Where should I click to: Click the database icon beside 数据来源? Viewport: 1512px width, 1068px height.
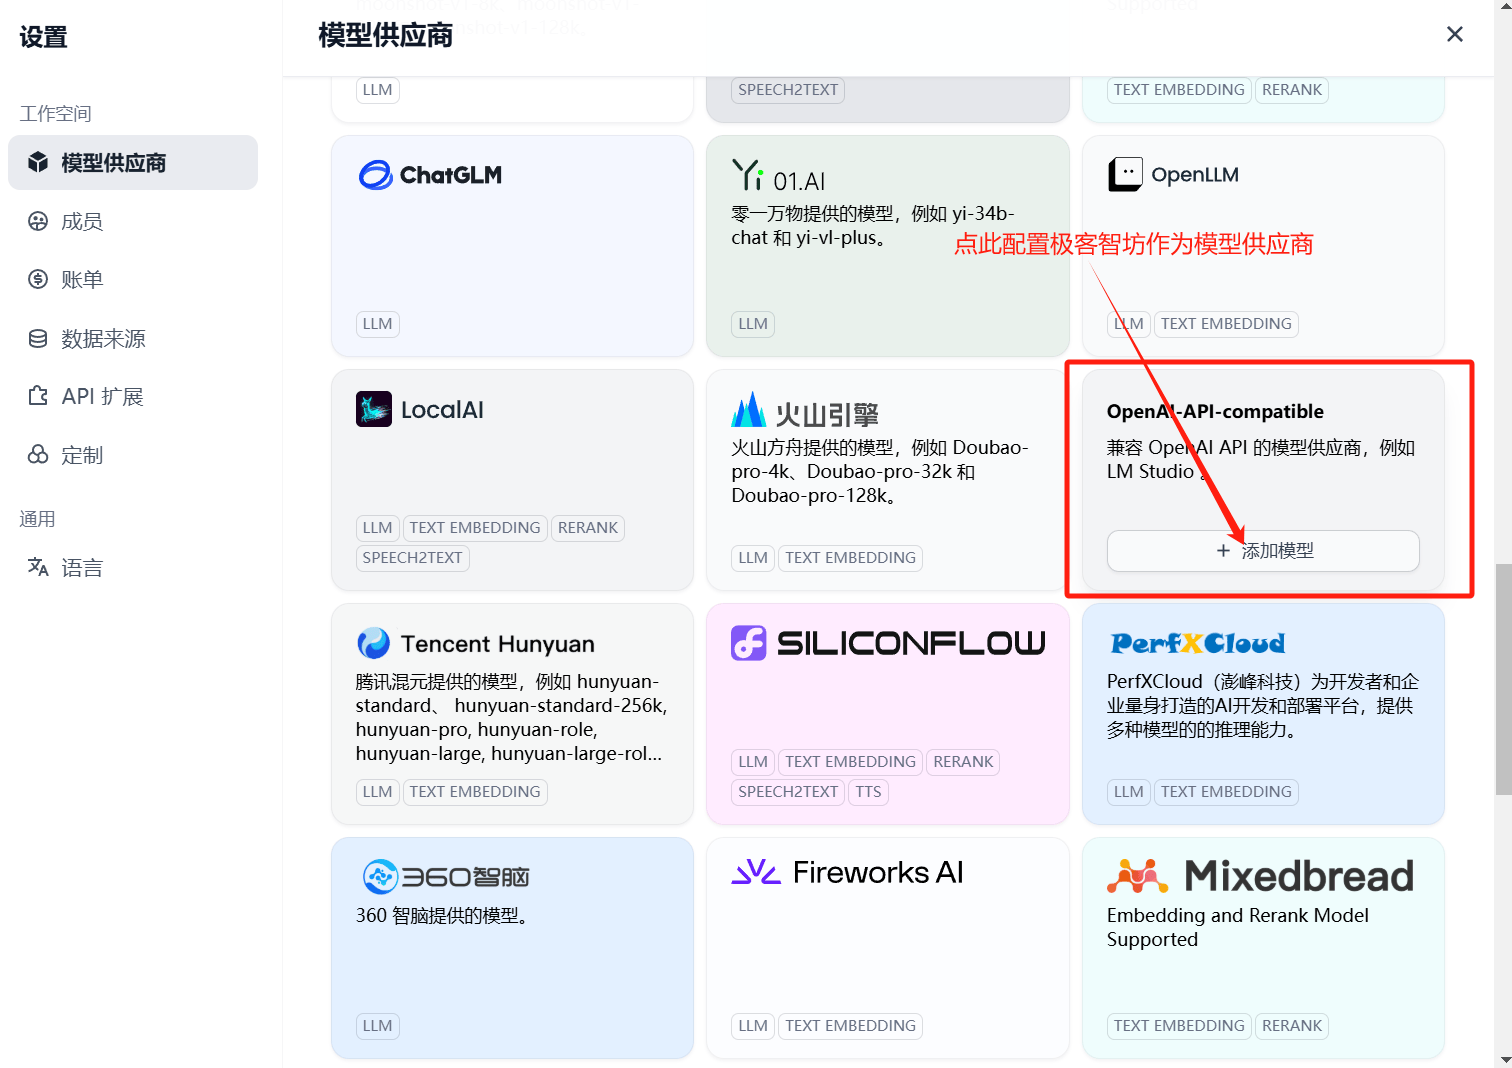coord(38,338)
